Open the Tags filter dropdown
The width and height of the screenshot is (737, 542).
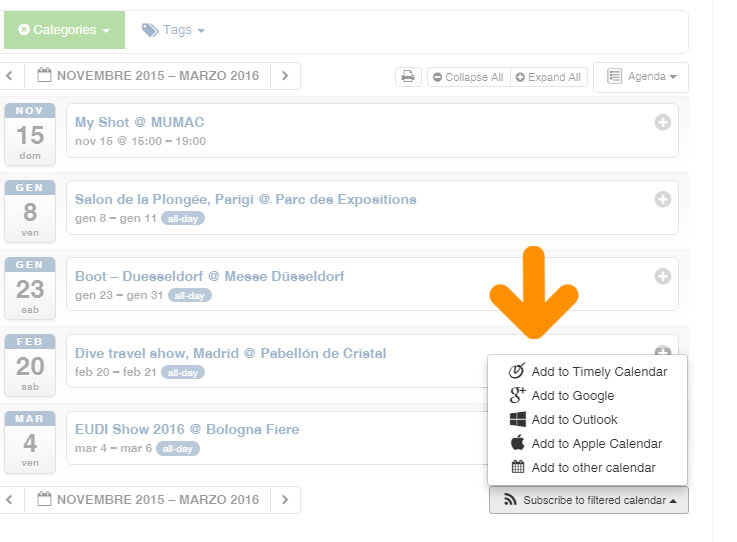click(x=173, y=30)
